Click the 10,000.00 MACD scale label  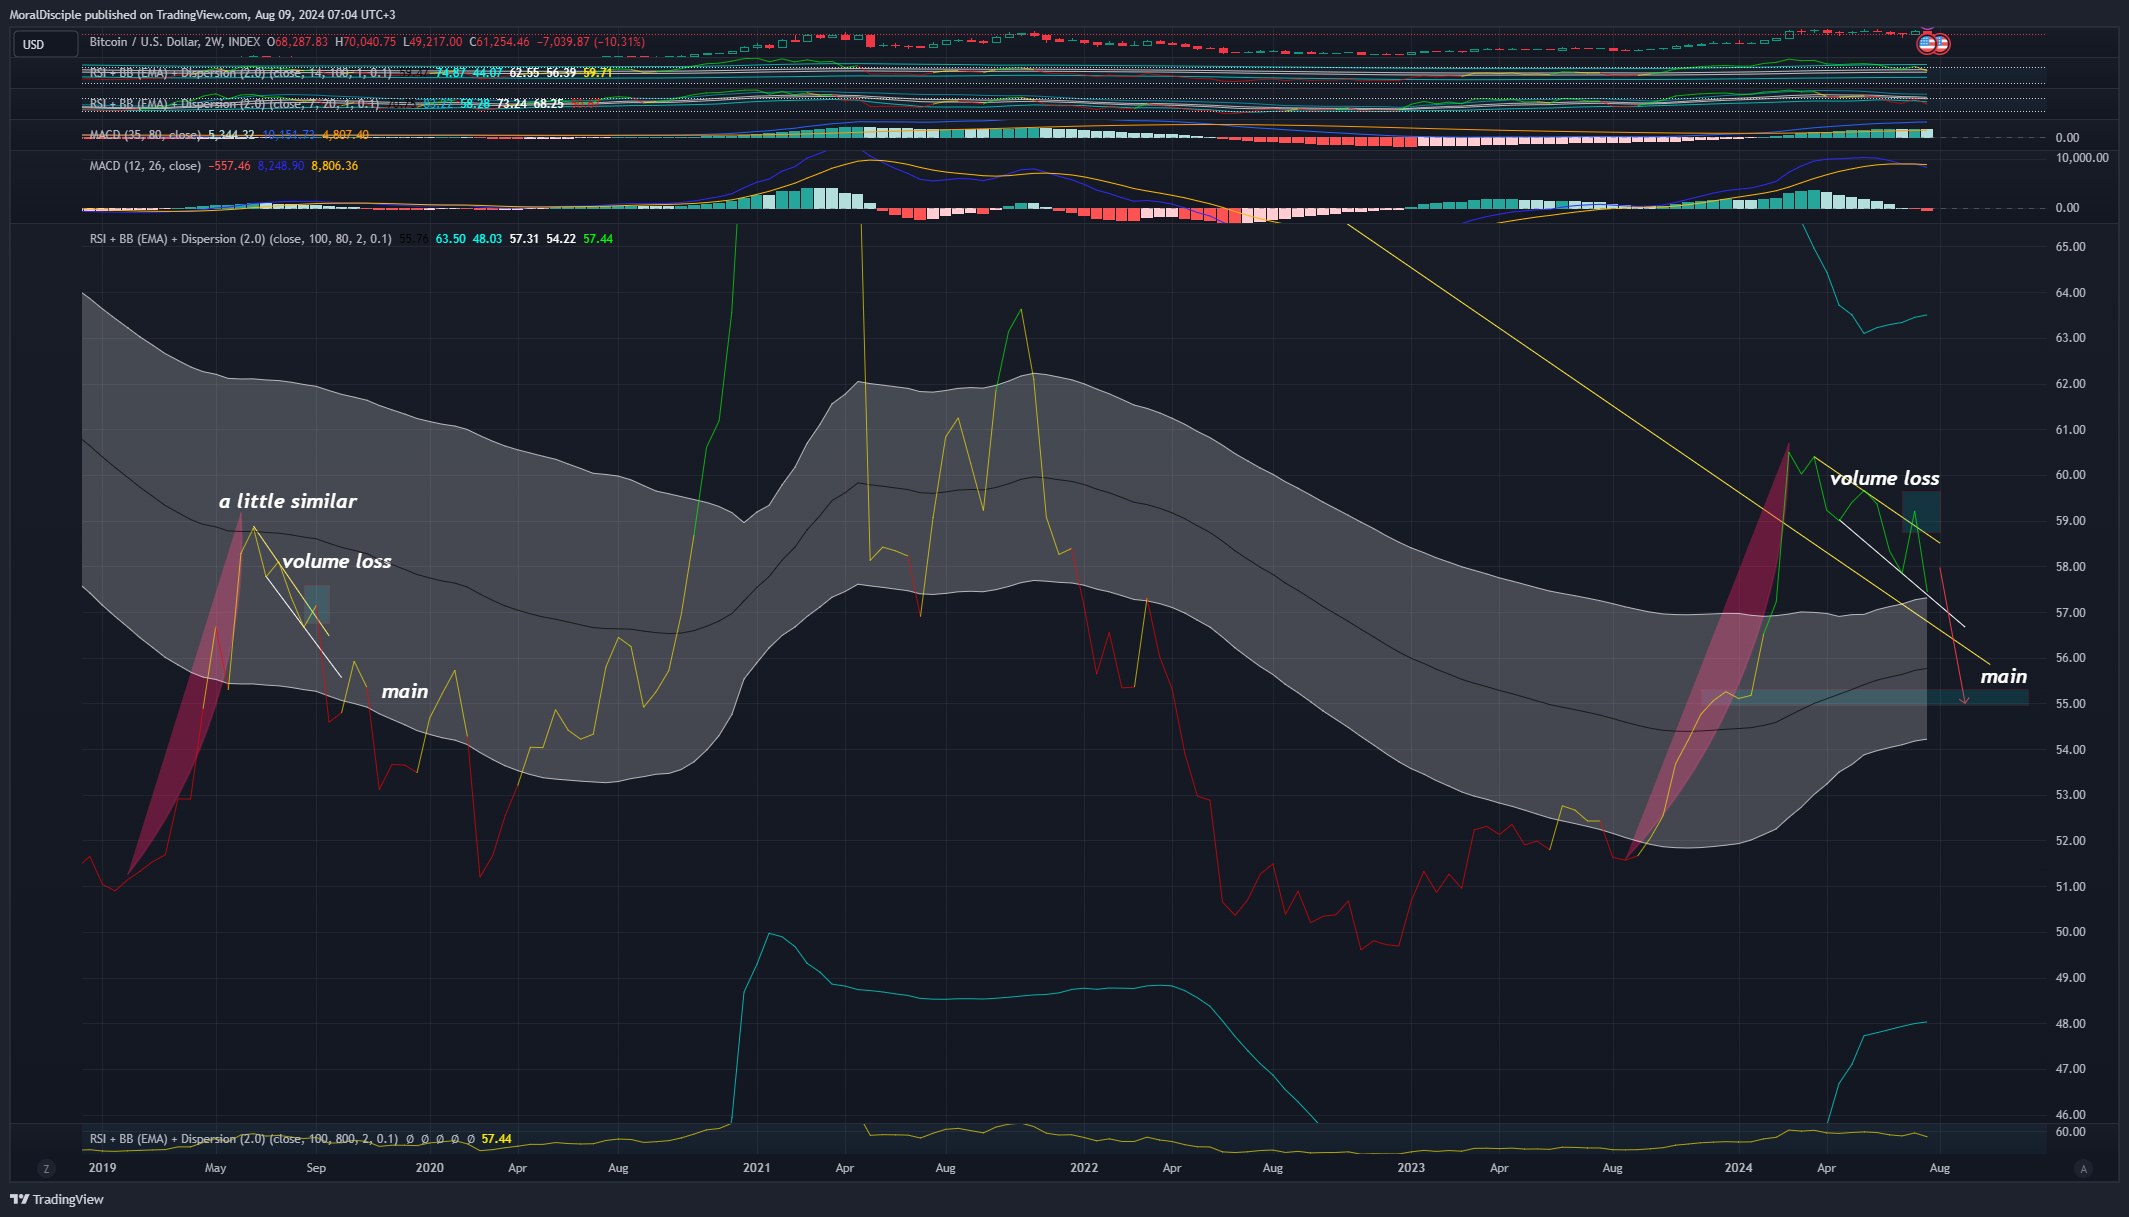point(2082,158)
